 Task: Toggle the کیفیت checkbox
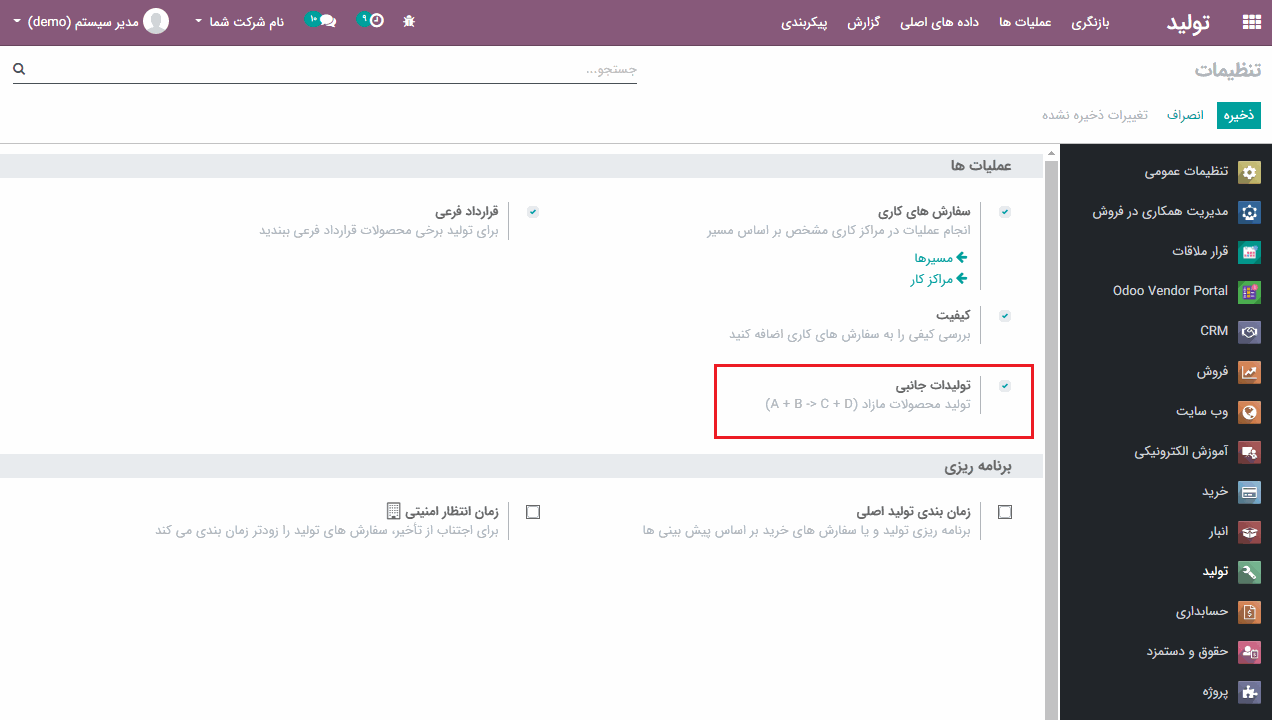coord(1005,315)
